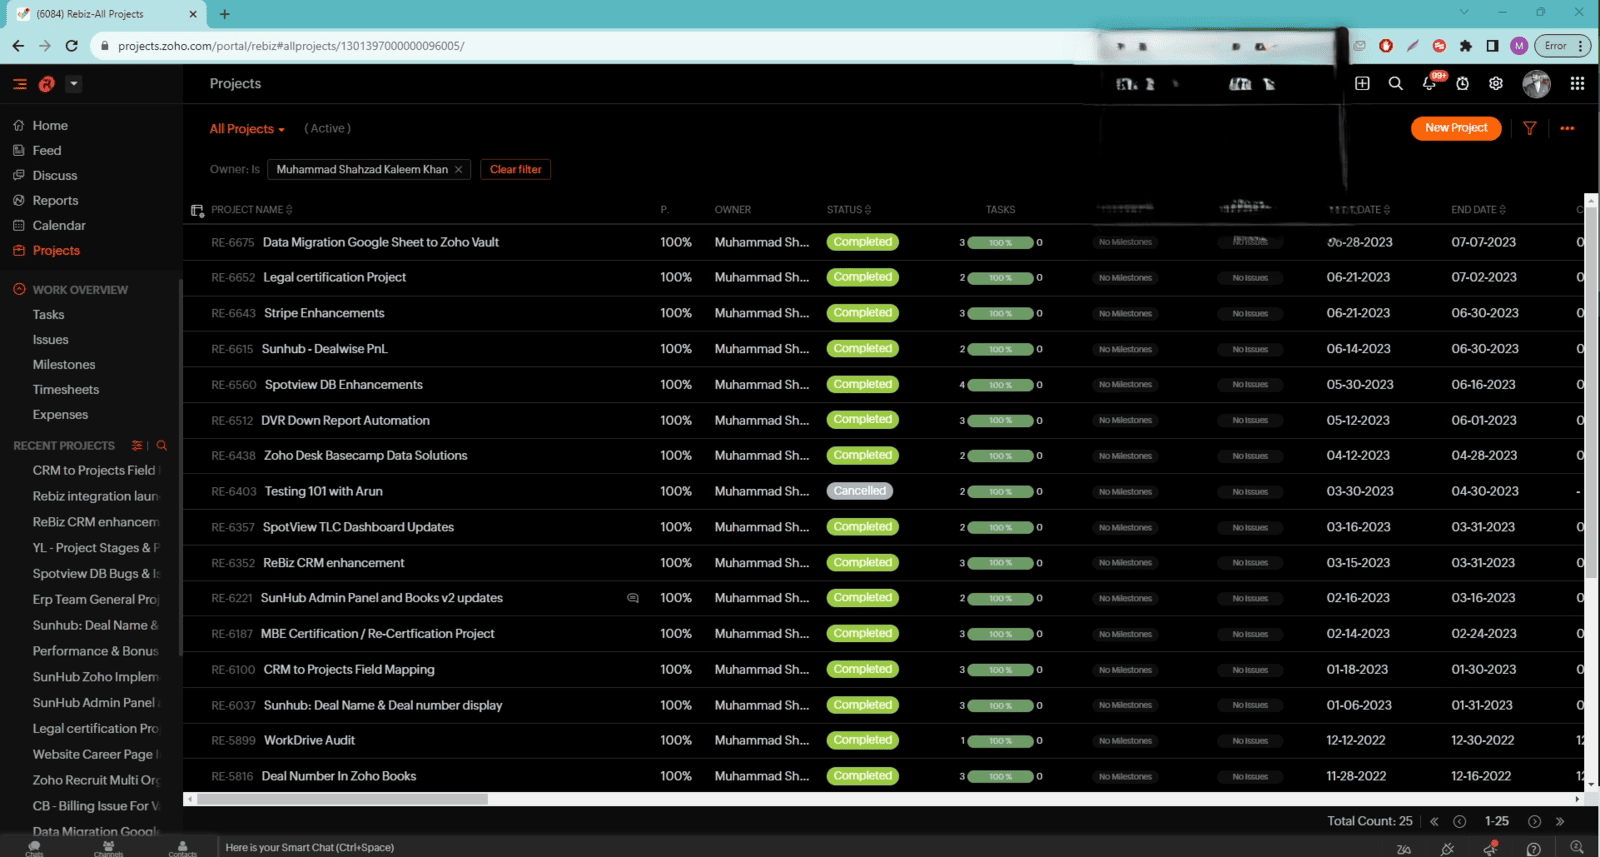The image size is (1600, 857).
Task: Click the announcements megaphone icon in bottom bar
Action: [x=1490, y=848]
